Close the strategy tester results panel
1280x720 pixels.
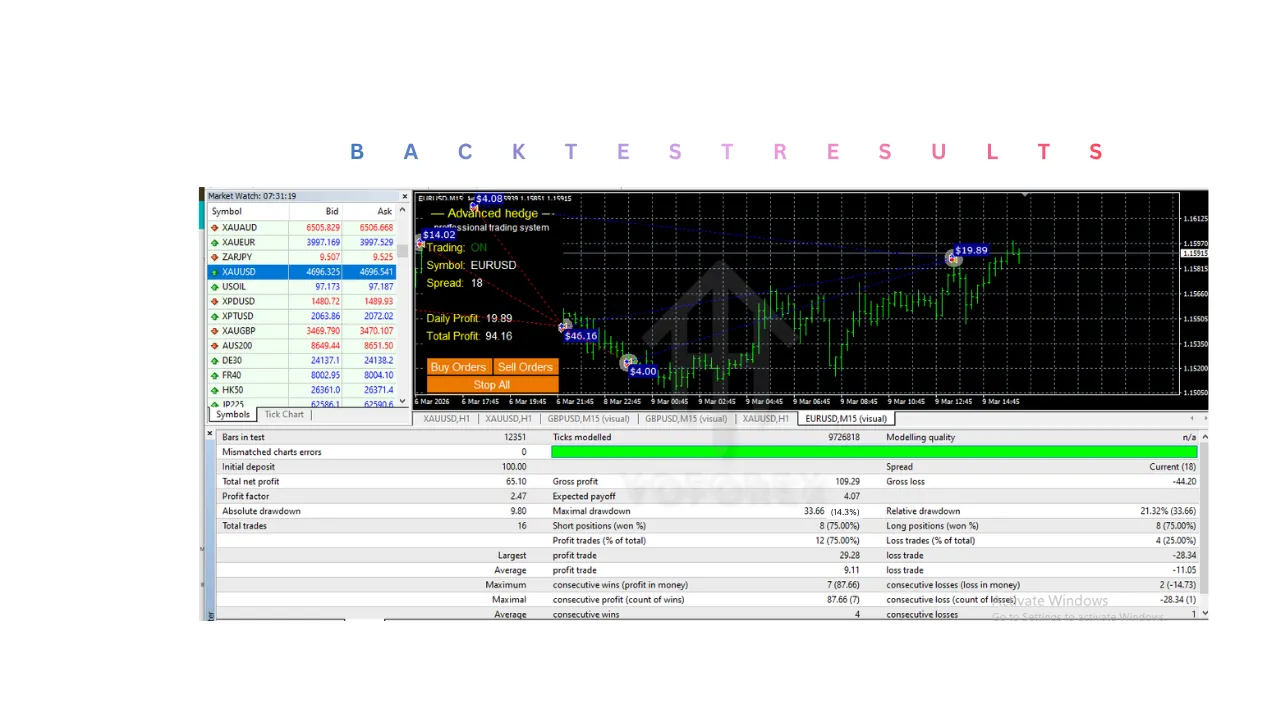click(x=210, y=433)
